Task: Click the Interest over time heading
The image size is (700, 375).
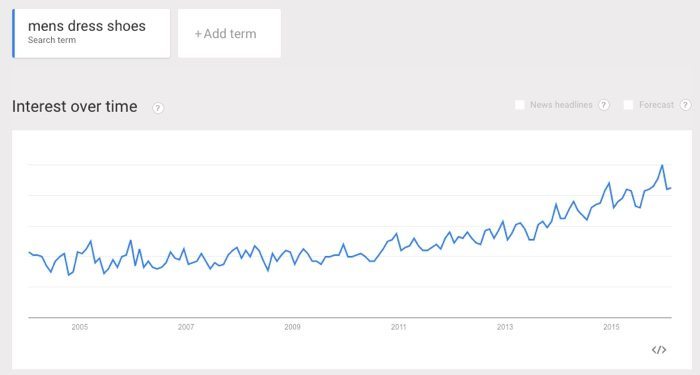Action: coord(75,107)
